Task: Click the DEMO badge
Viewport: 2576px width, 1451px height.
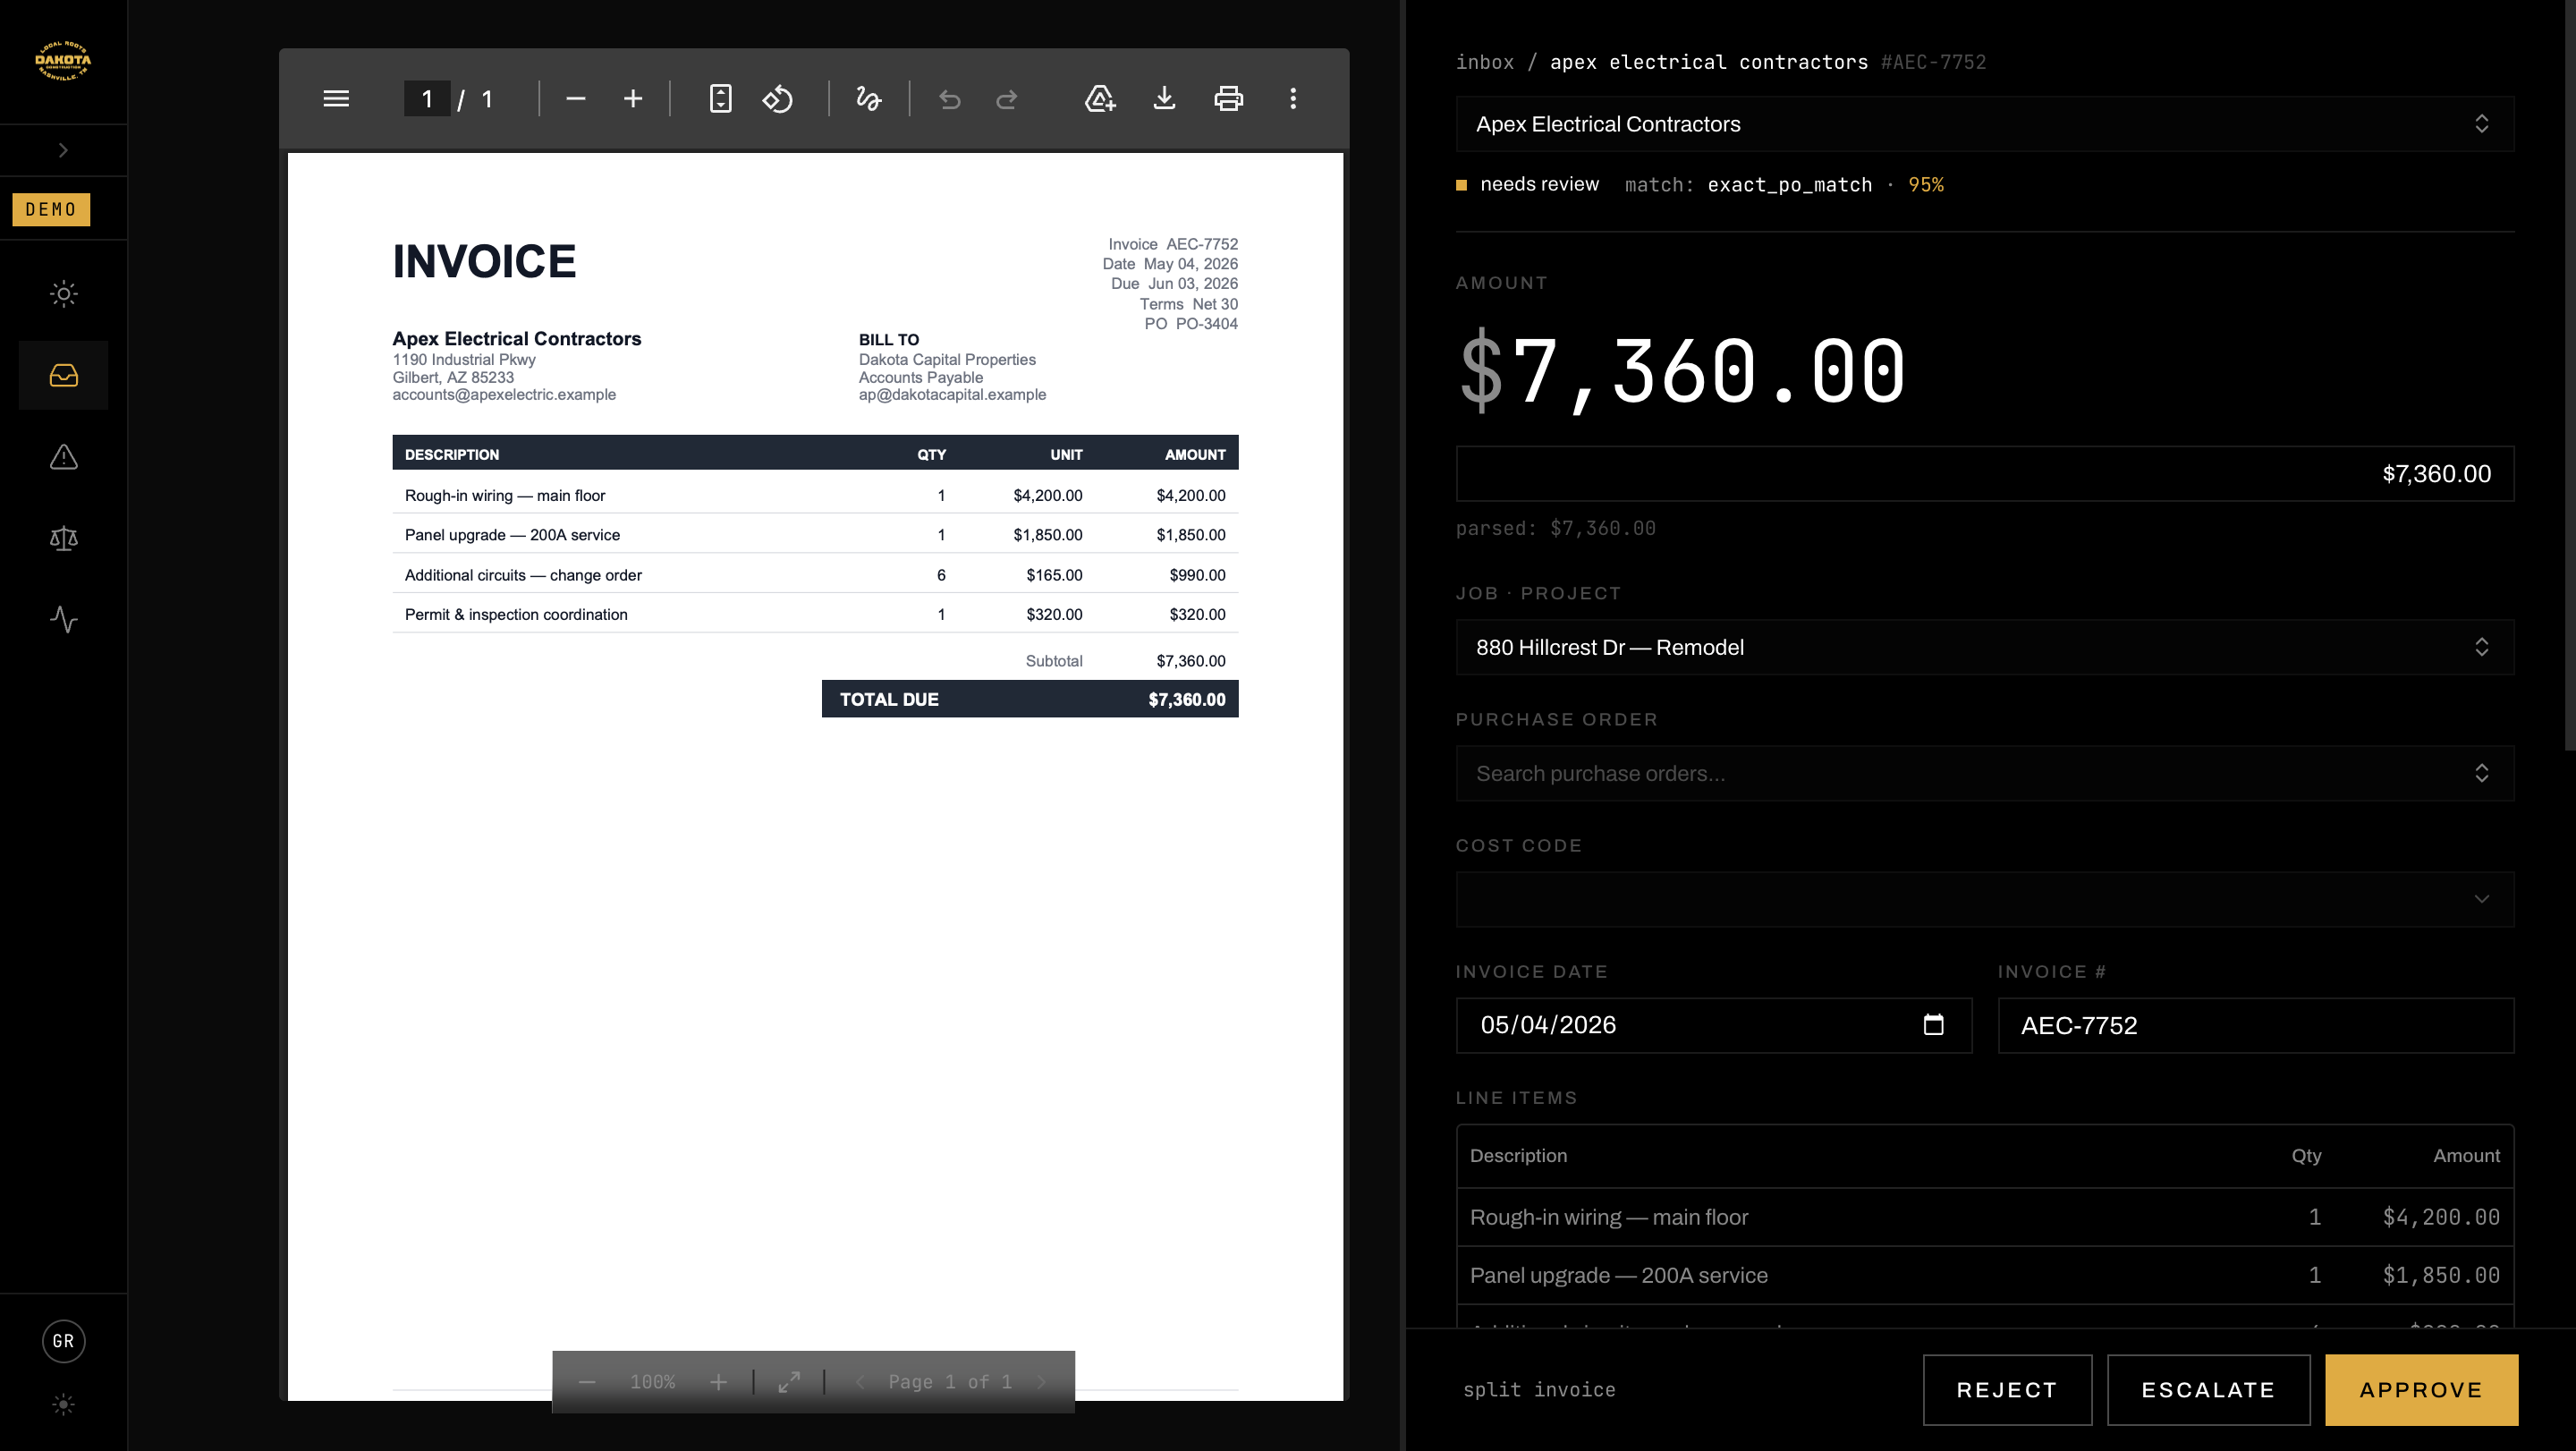Action: [51, 209]
